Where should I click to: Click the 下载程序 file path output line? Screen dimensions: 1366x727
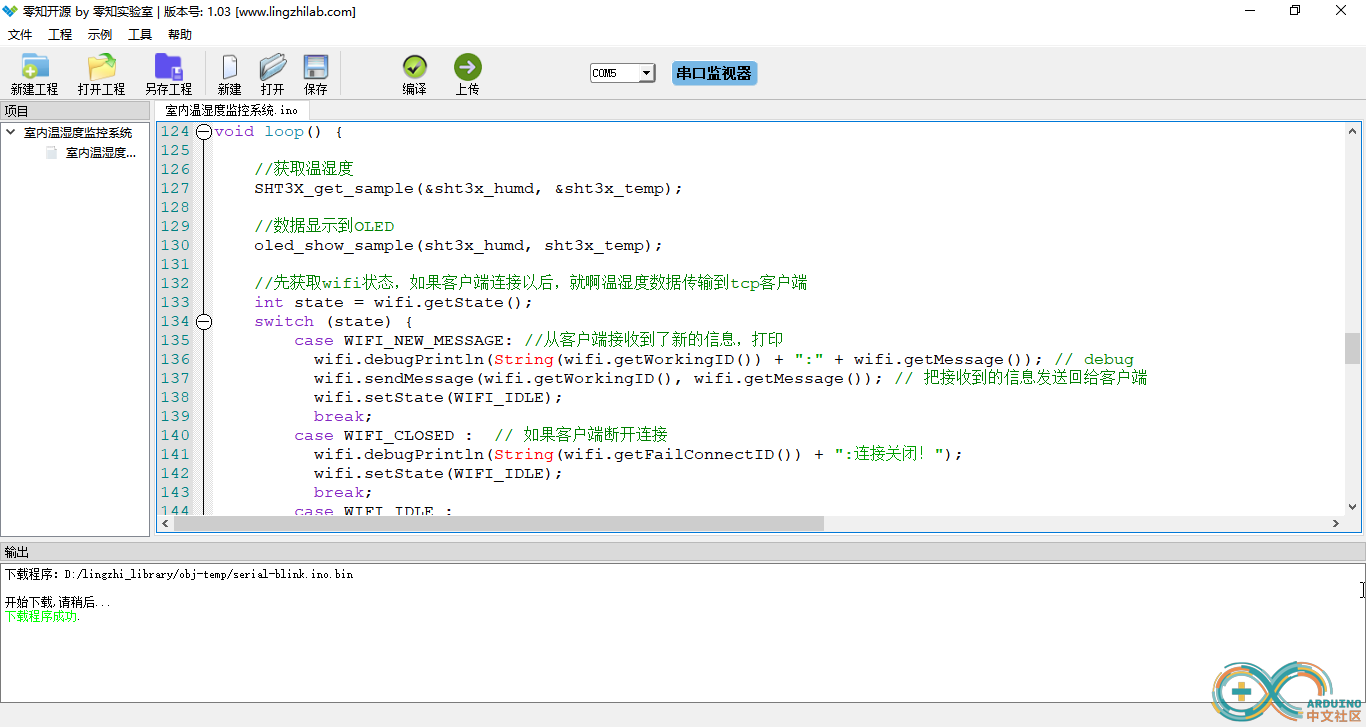click(x=179, y=575)
